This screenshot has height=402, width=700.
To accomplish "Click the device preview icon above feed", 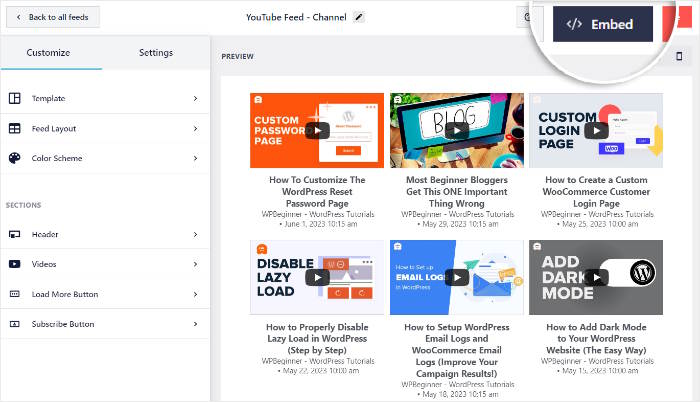I will (678, 57).
